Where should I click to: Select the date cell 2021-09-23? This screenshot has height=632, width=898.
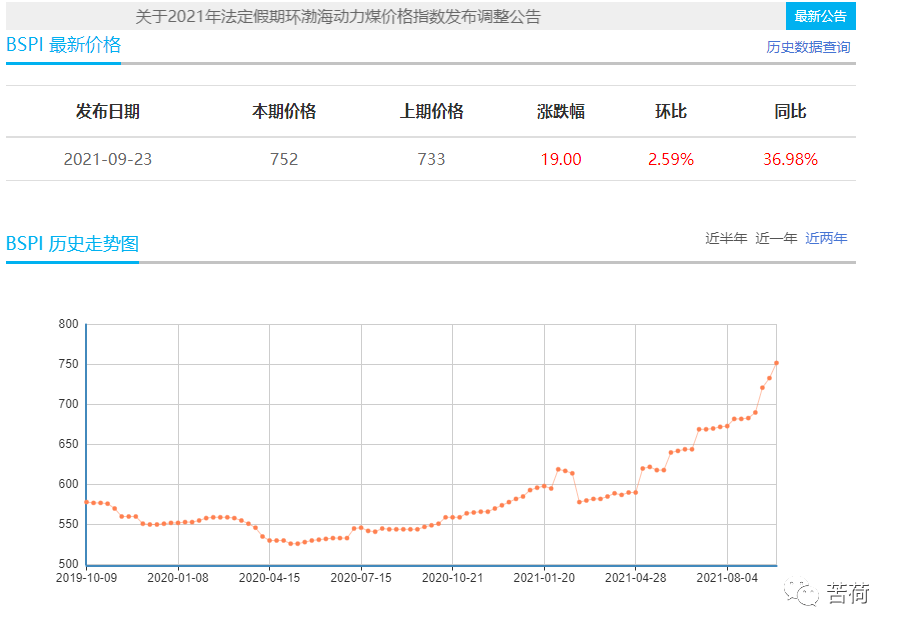click(x=108, y=159)
